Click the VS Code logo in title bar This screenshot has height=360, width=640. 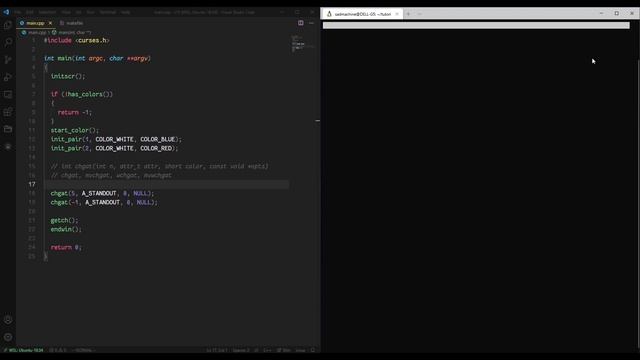[x=6, y=12]
